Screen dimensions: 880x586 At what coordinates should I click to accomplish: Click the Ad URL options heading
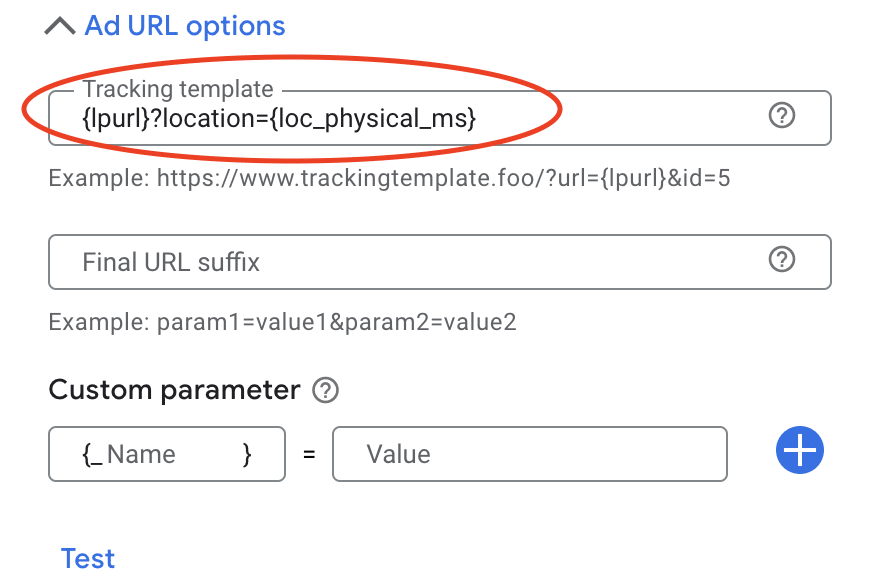pos(185,26)
